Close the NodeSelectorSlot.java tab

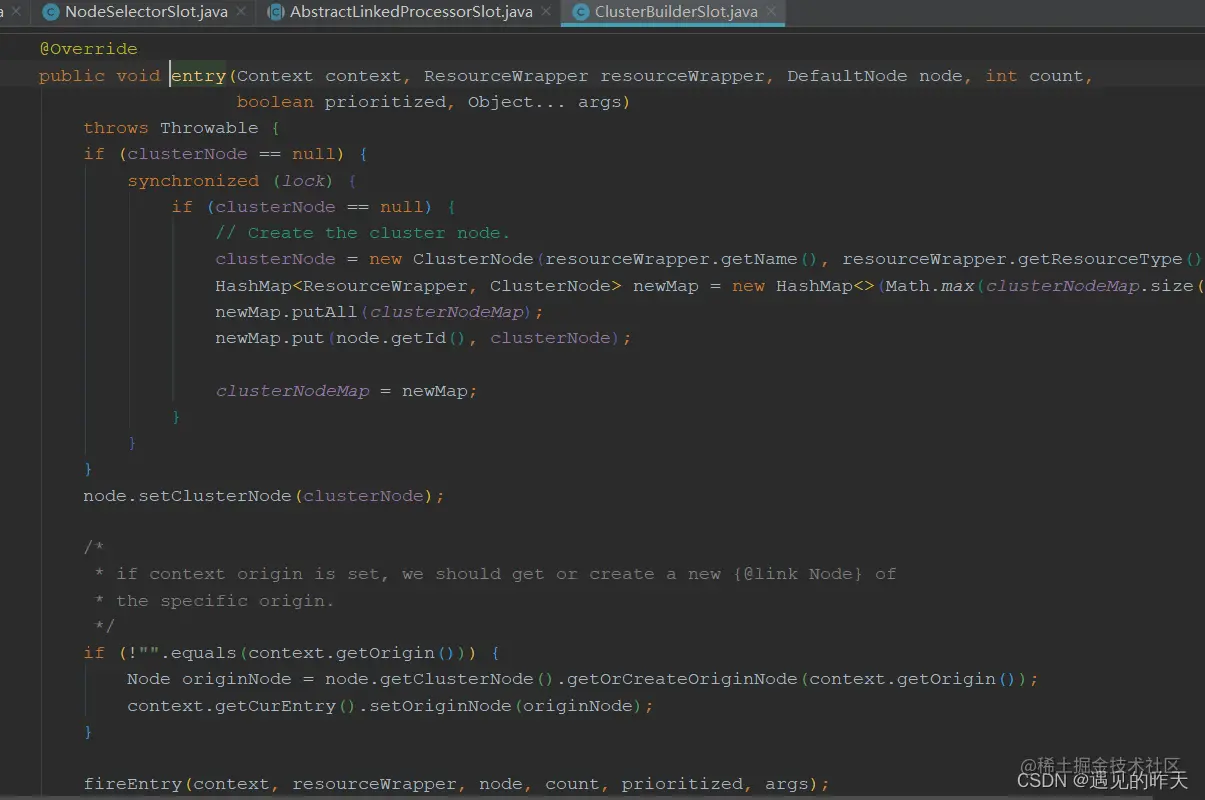[x=241, y=12]
